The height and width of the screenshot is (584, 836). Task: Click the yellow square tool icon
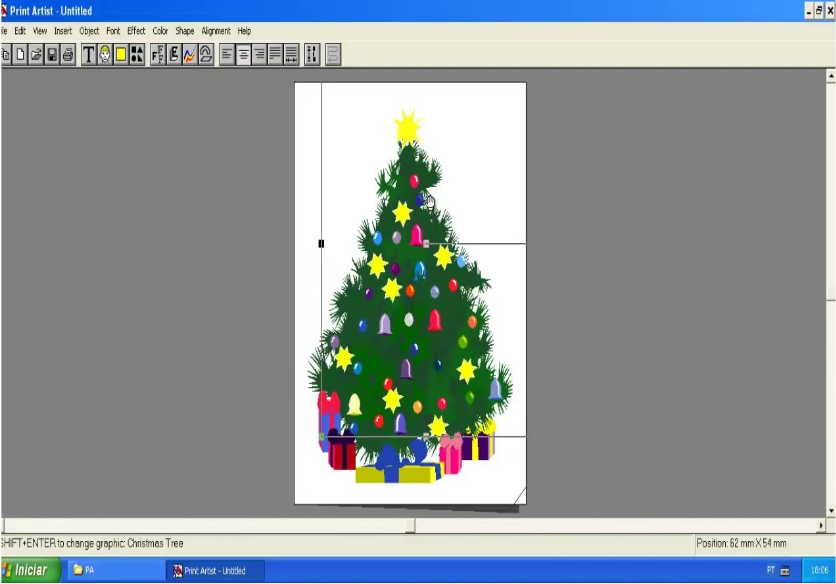[121, 54]
